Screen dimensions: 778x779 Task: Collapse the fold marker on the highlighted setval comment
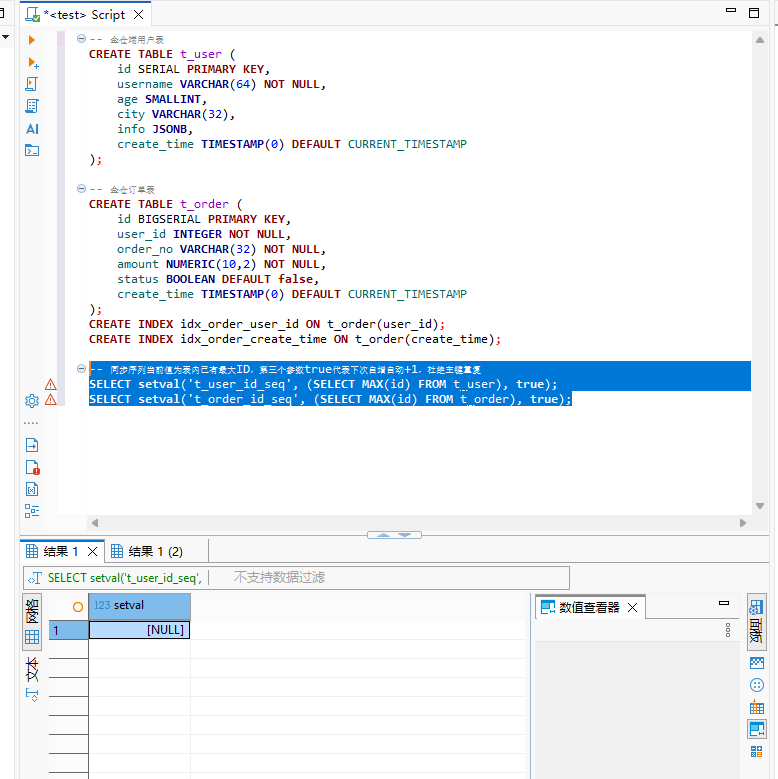coord(81,369)
